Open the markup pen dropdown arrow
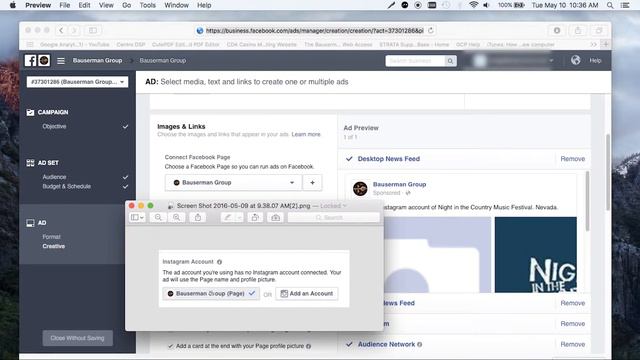The image size is (640, 360). tap(239, 218)
